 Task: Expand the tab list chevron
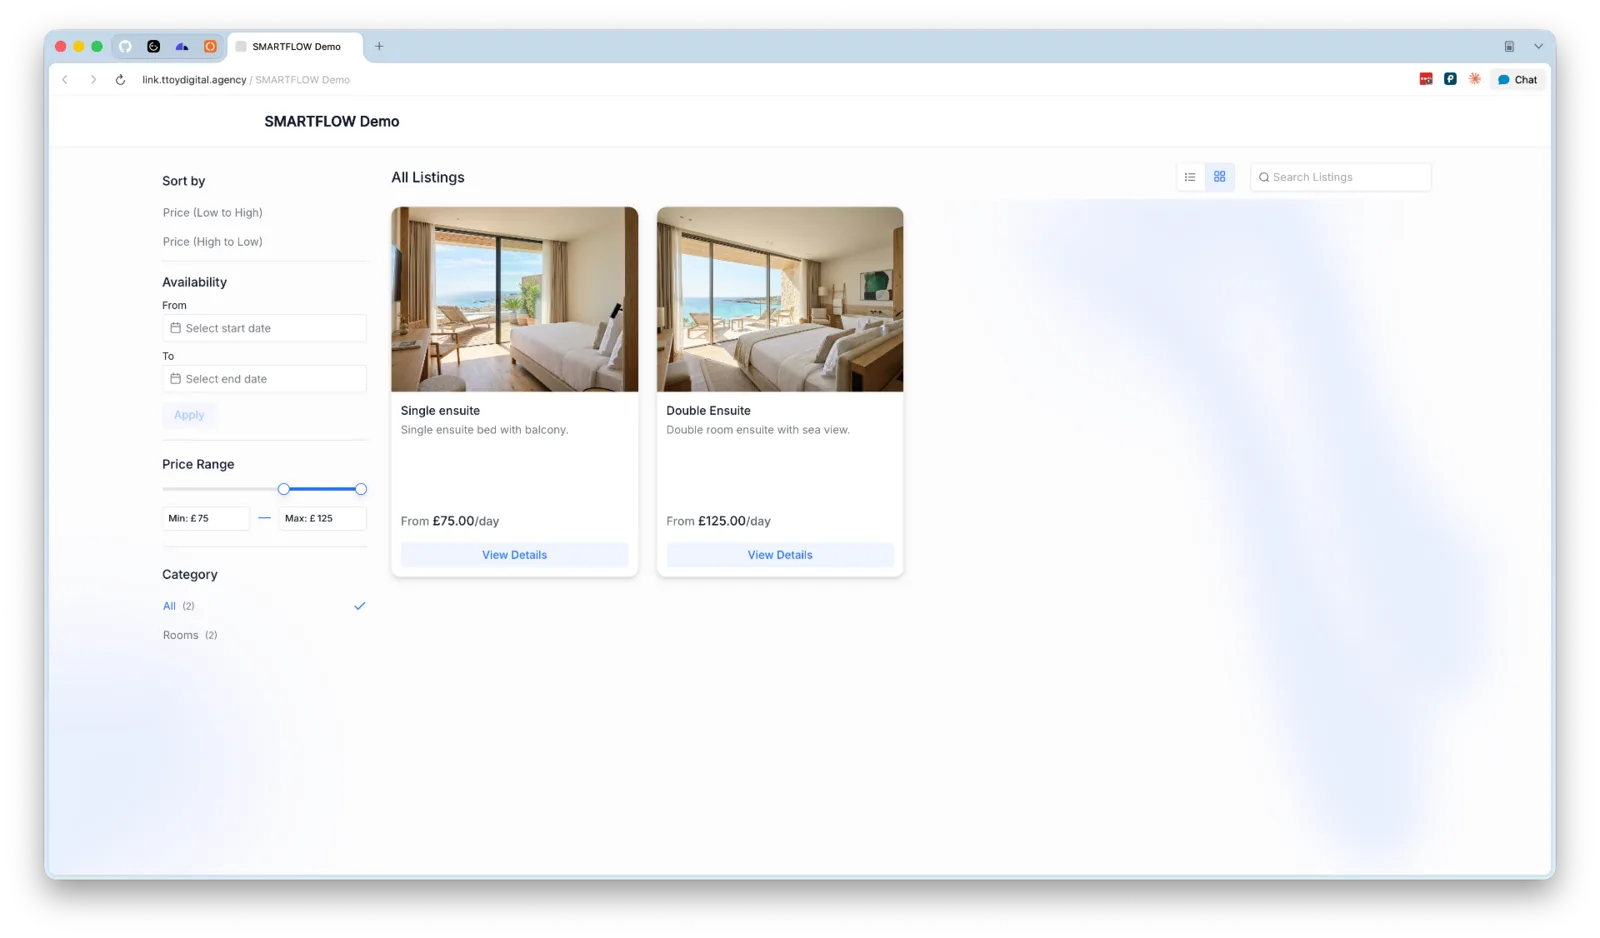(1538, 46)
